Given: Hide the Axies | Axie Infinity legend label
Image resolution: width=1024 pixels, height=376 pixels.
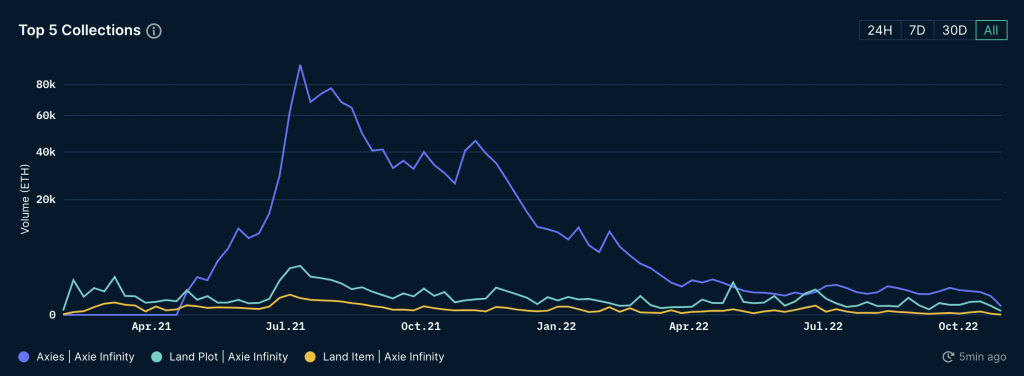Looking at the screenshot, I should 86,356.
